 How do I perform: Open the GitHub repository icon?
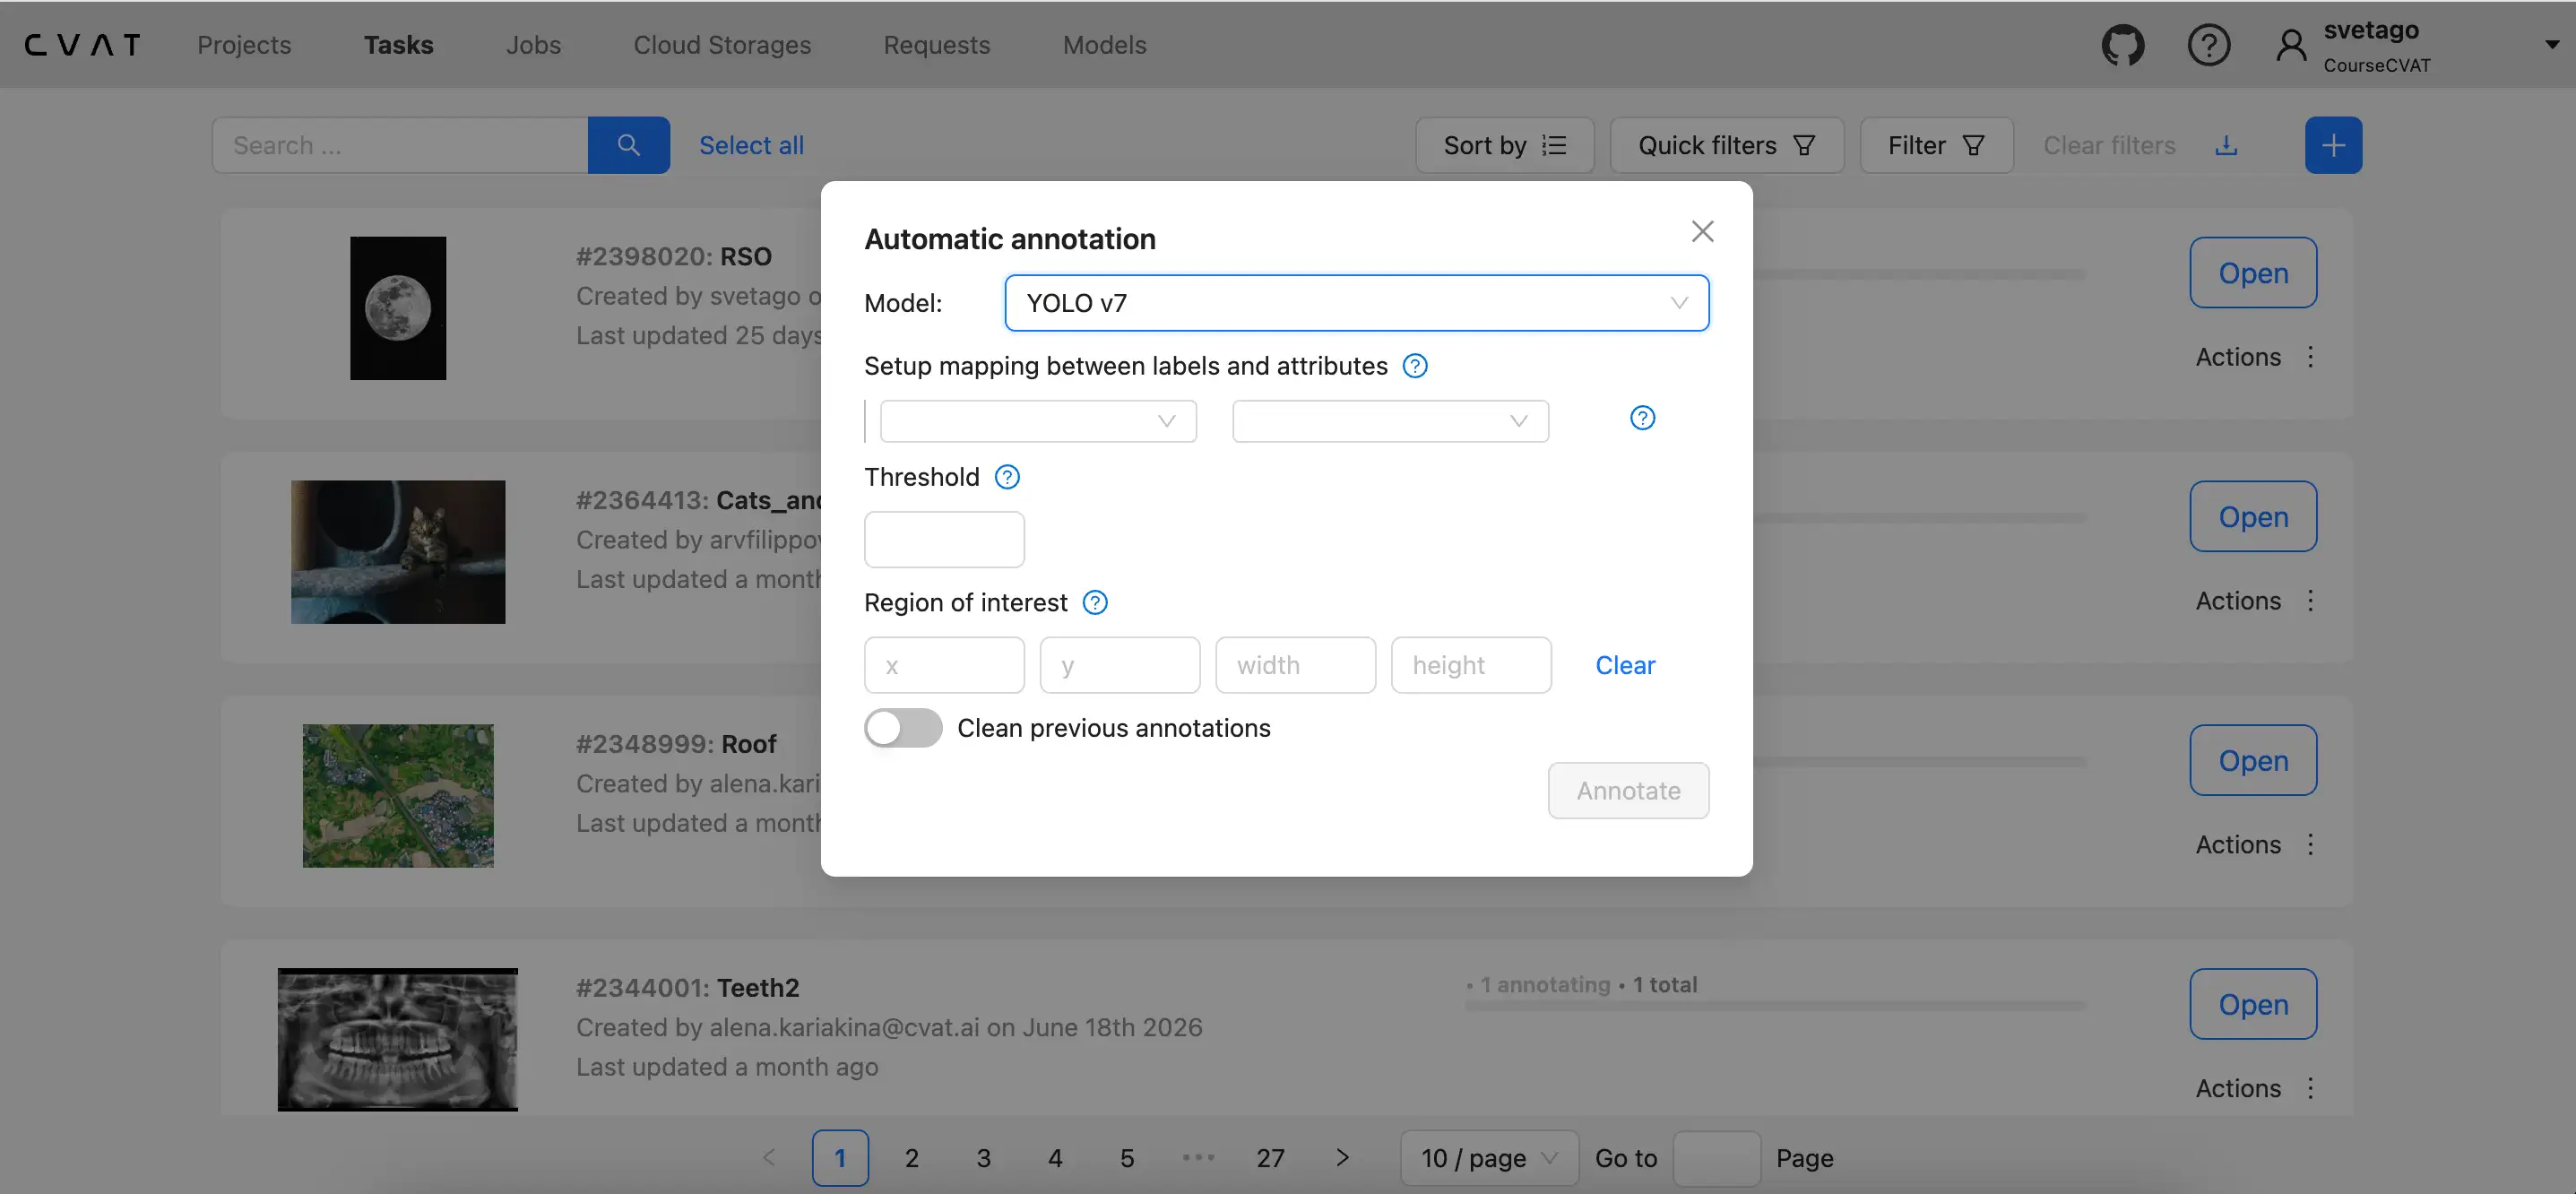2123,45
